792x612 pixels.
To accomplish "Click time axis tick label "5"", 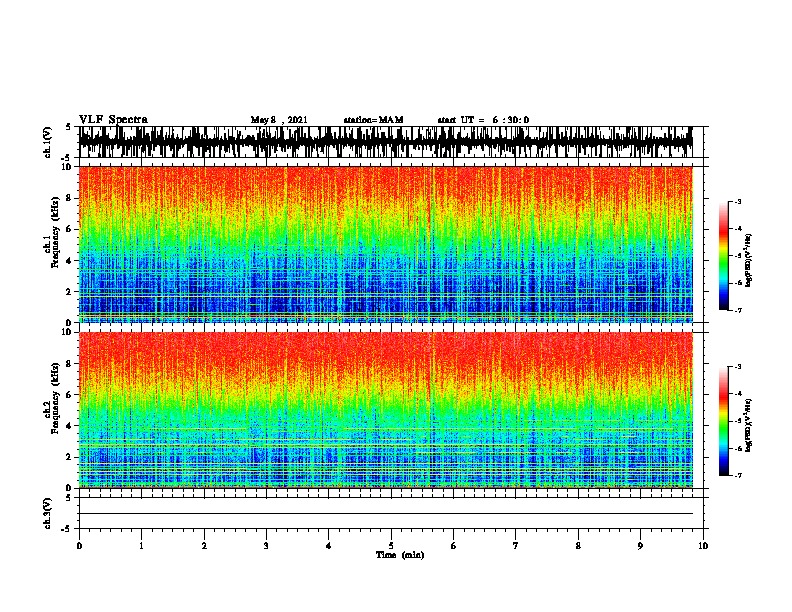I will point(391,546).
